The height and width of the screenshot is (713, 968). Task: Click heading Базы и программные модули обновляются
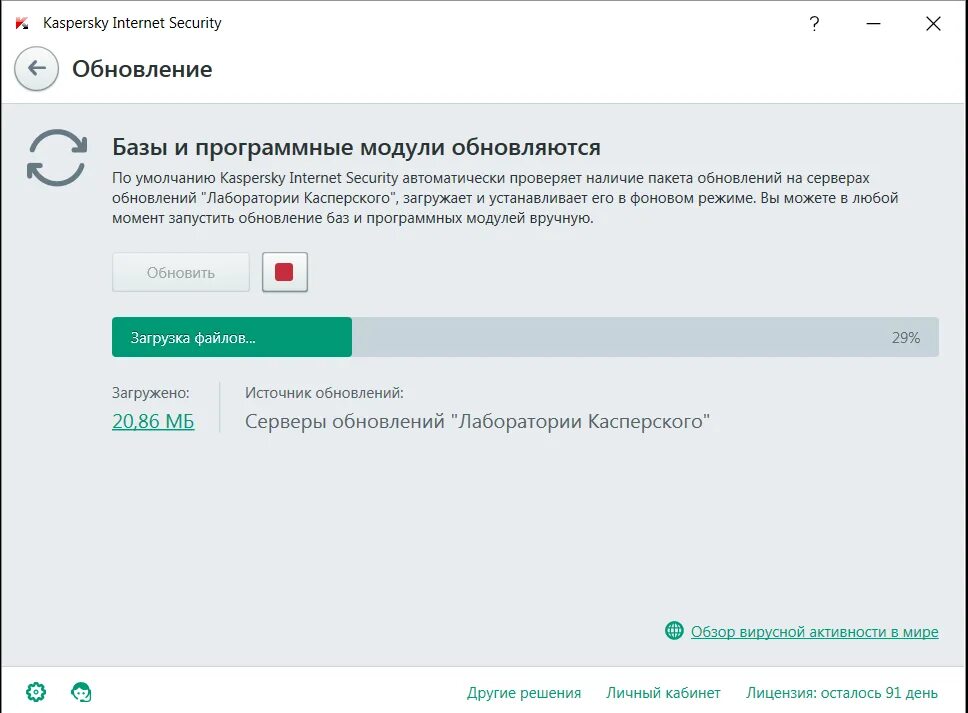(x=356, y=148)
